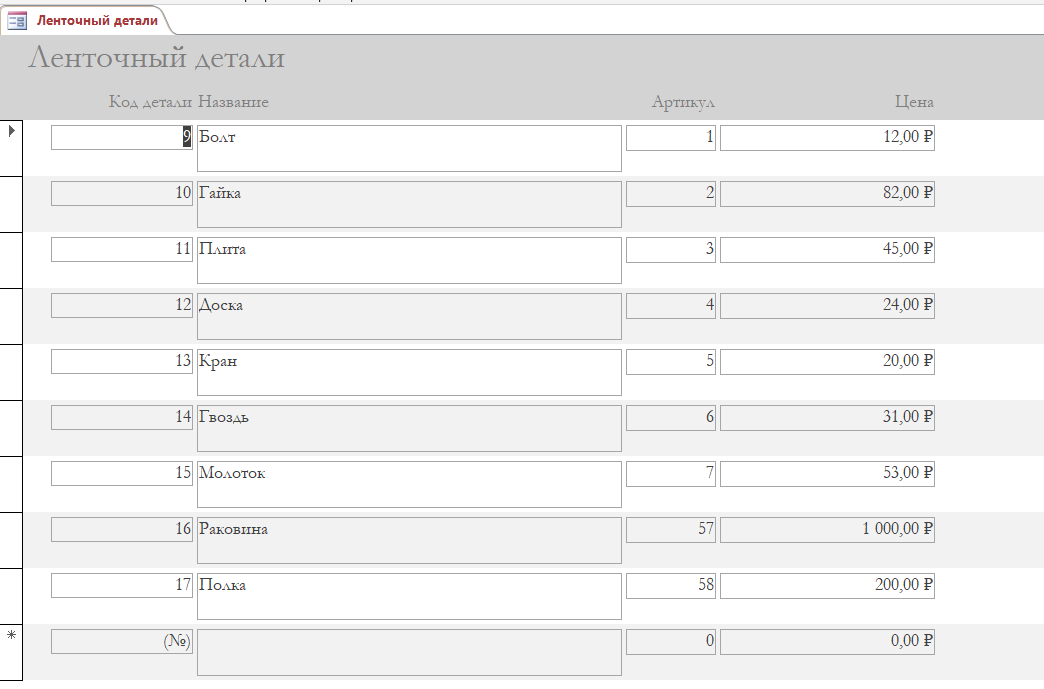This screenshot has width=1044, height=689.
Task: Click the current record selector arrow
Action: pyautogui.click(x=11, y=131)
